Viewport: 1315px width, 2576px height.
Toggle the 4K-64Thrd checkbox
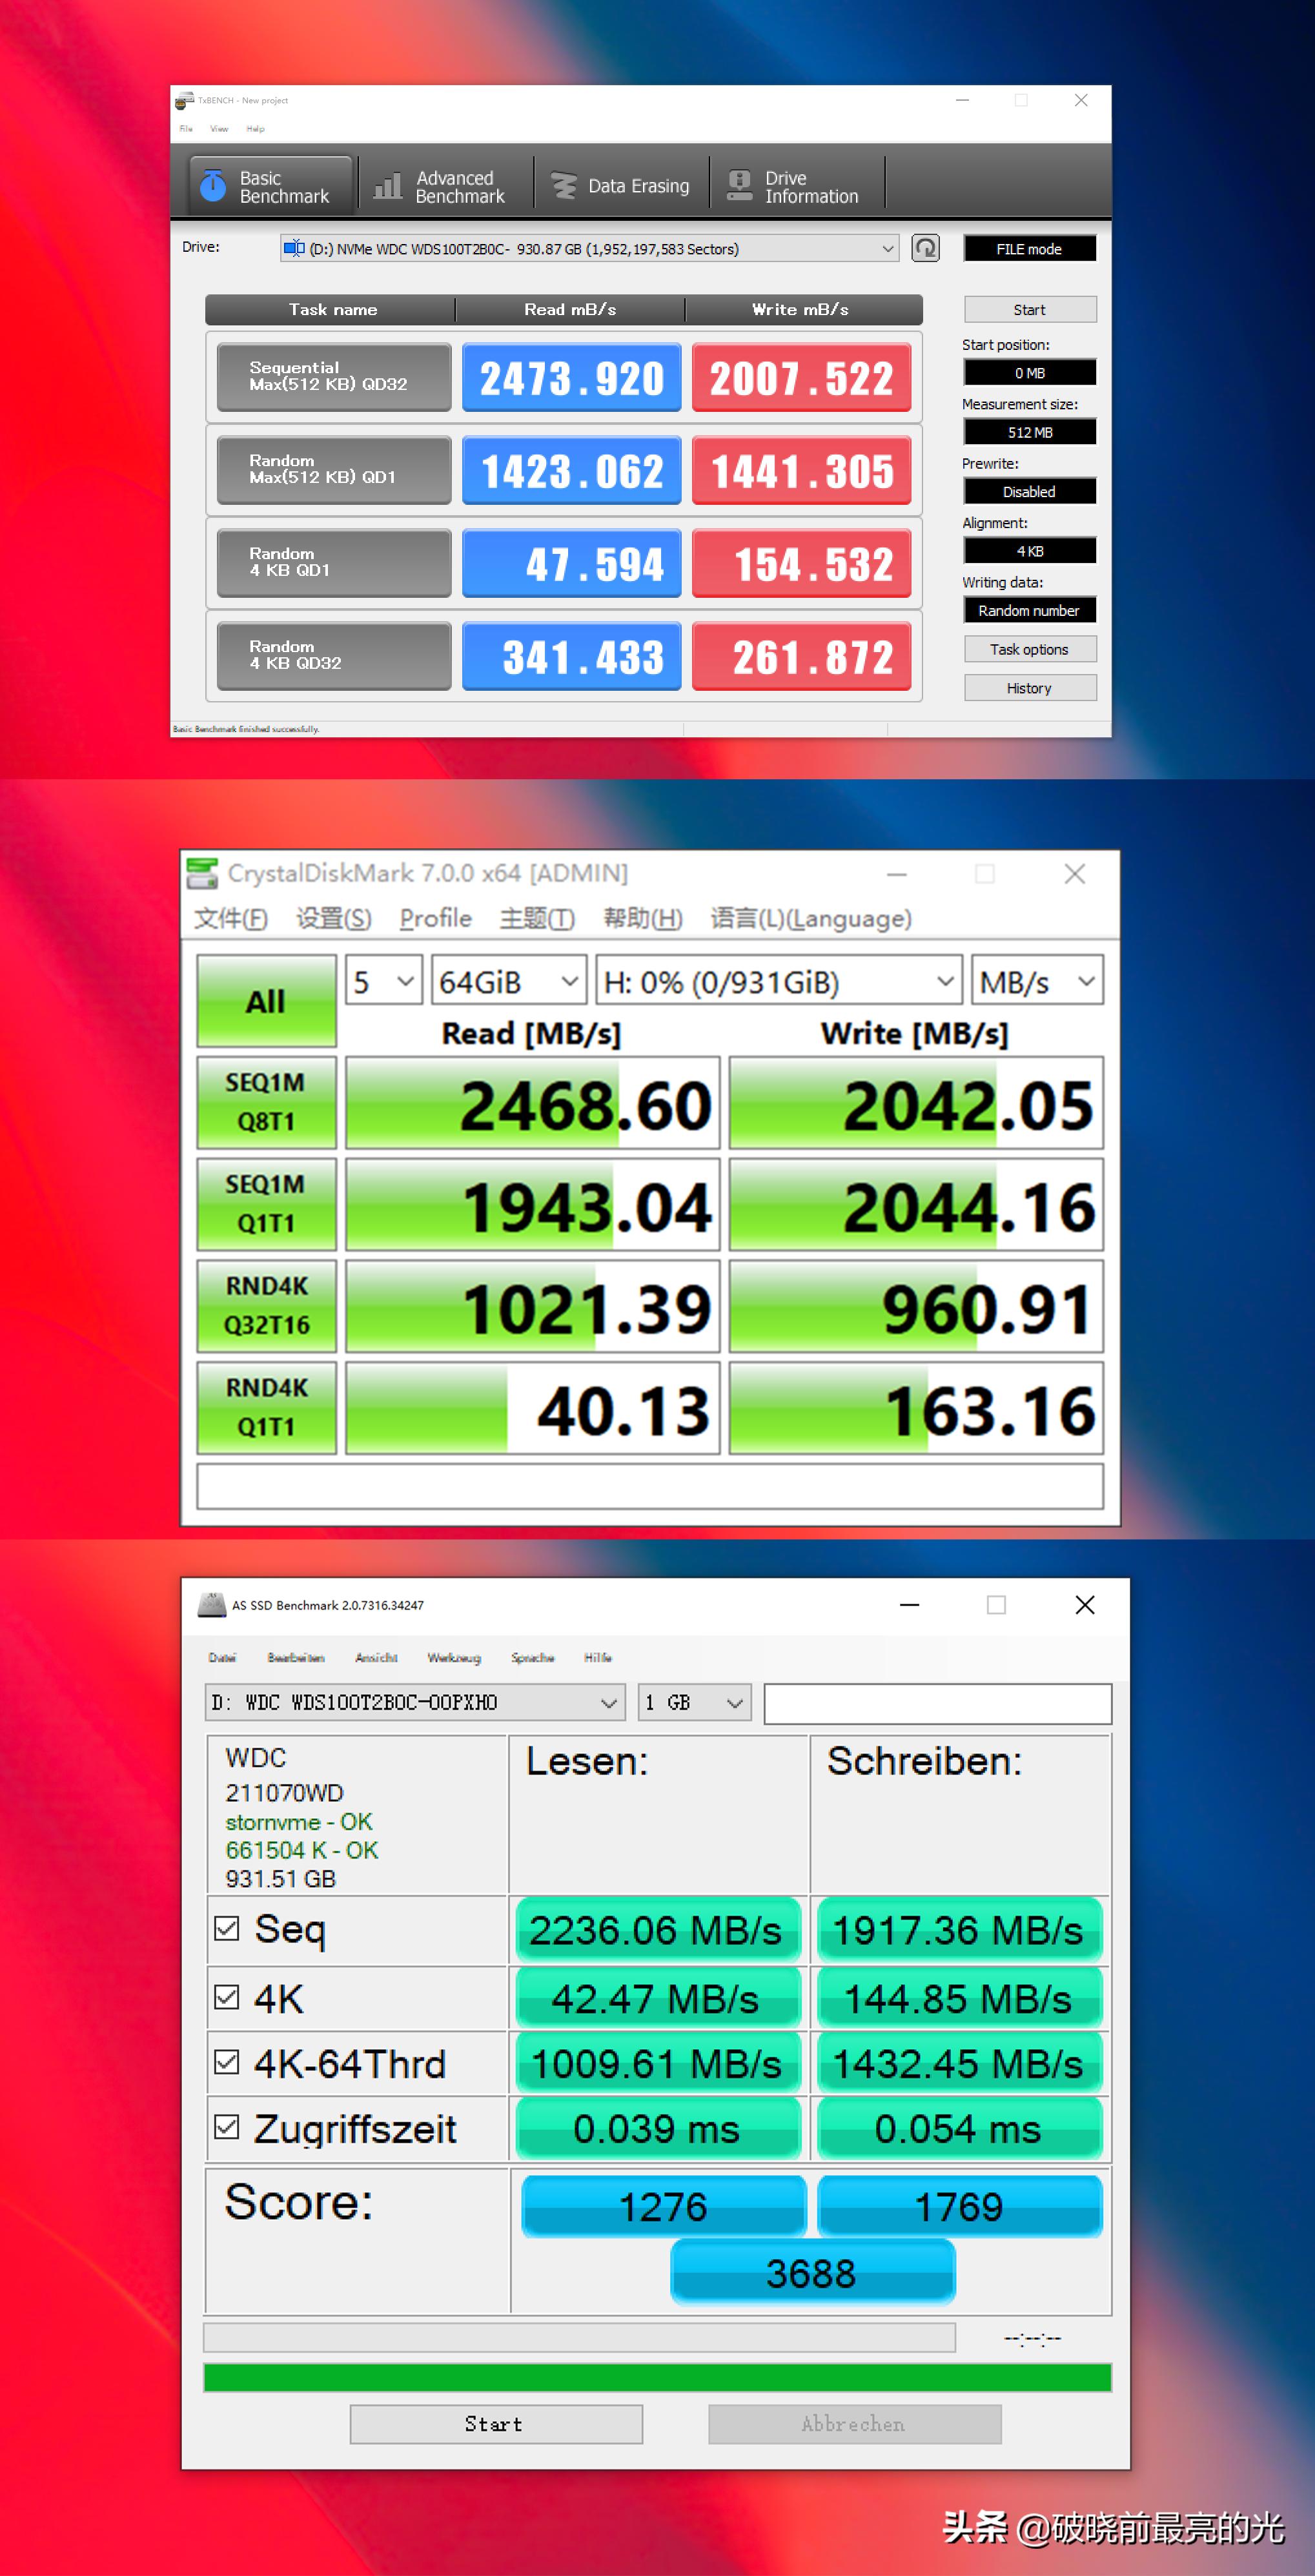(x=227, y=2062)
